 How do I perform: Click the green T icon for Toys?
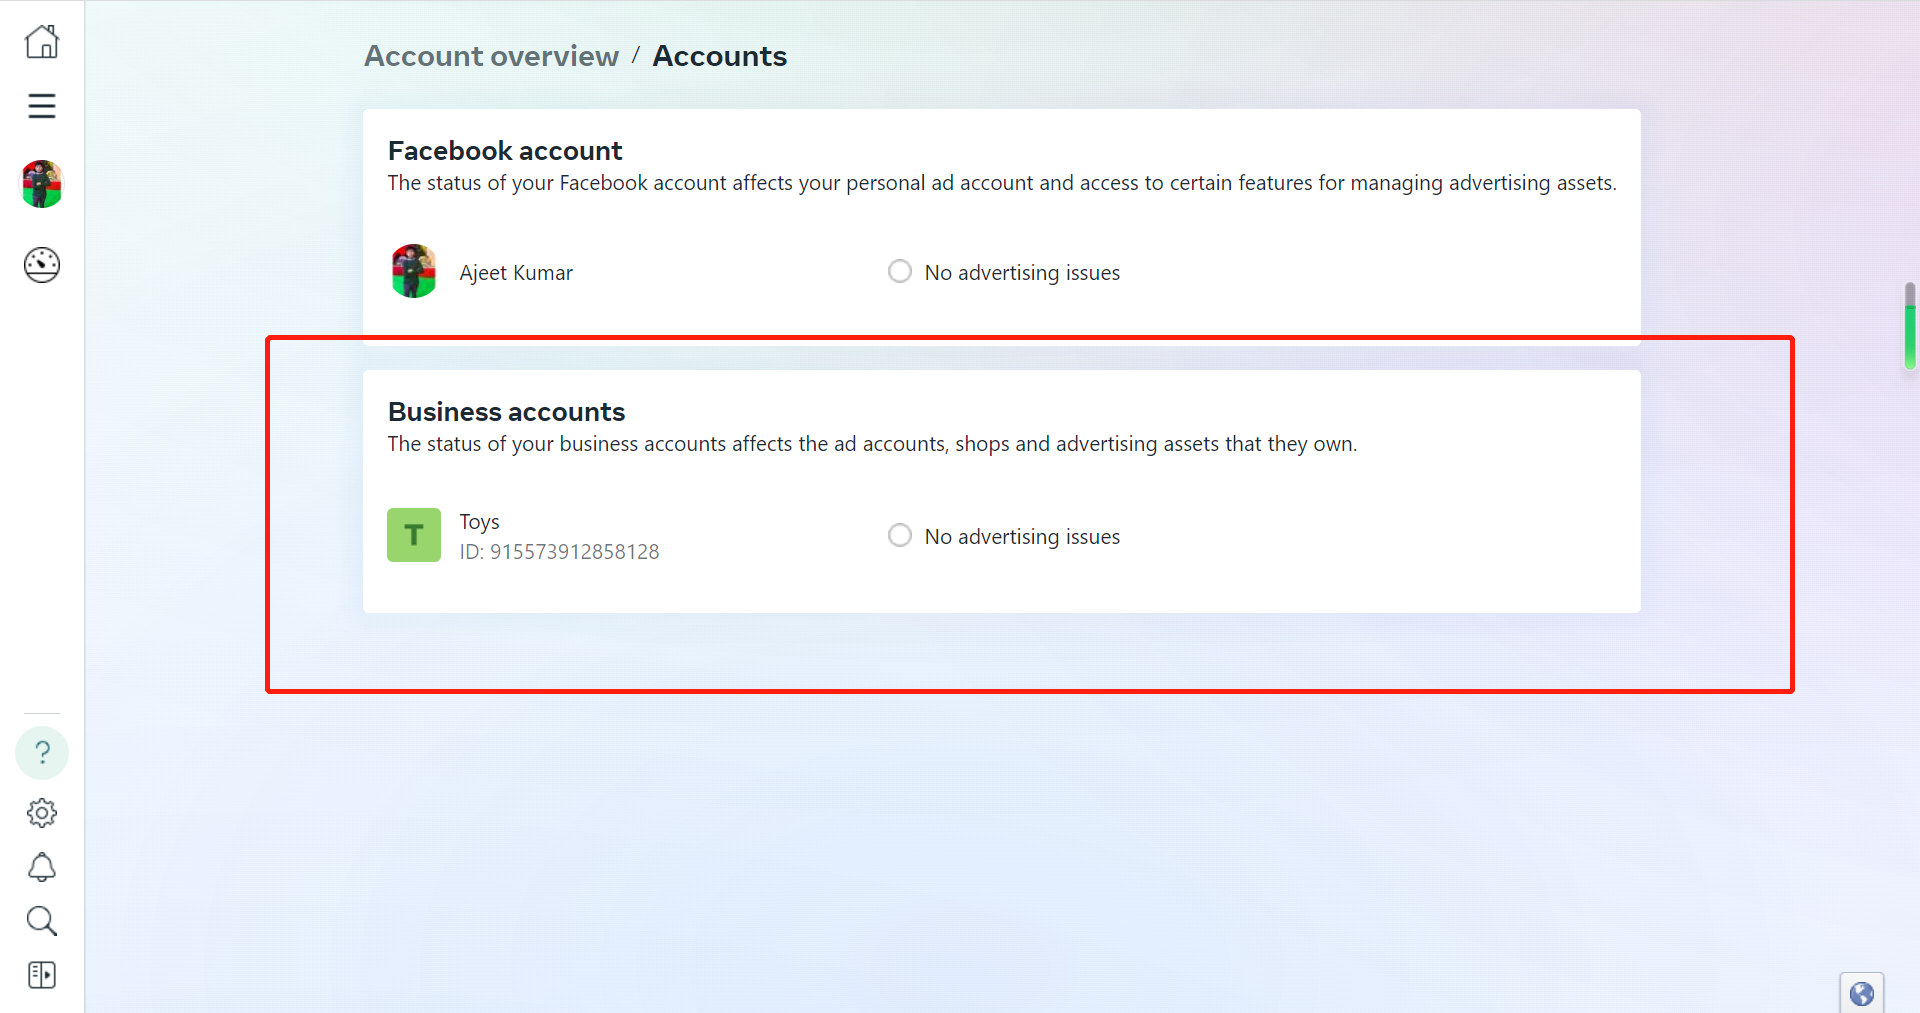pyautogui.click(x=414, y=535)
